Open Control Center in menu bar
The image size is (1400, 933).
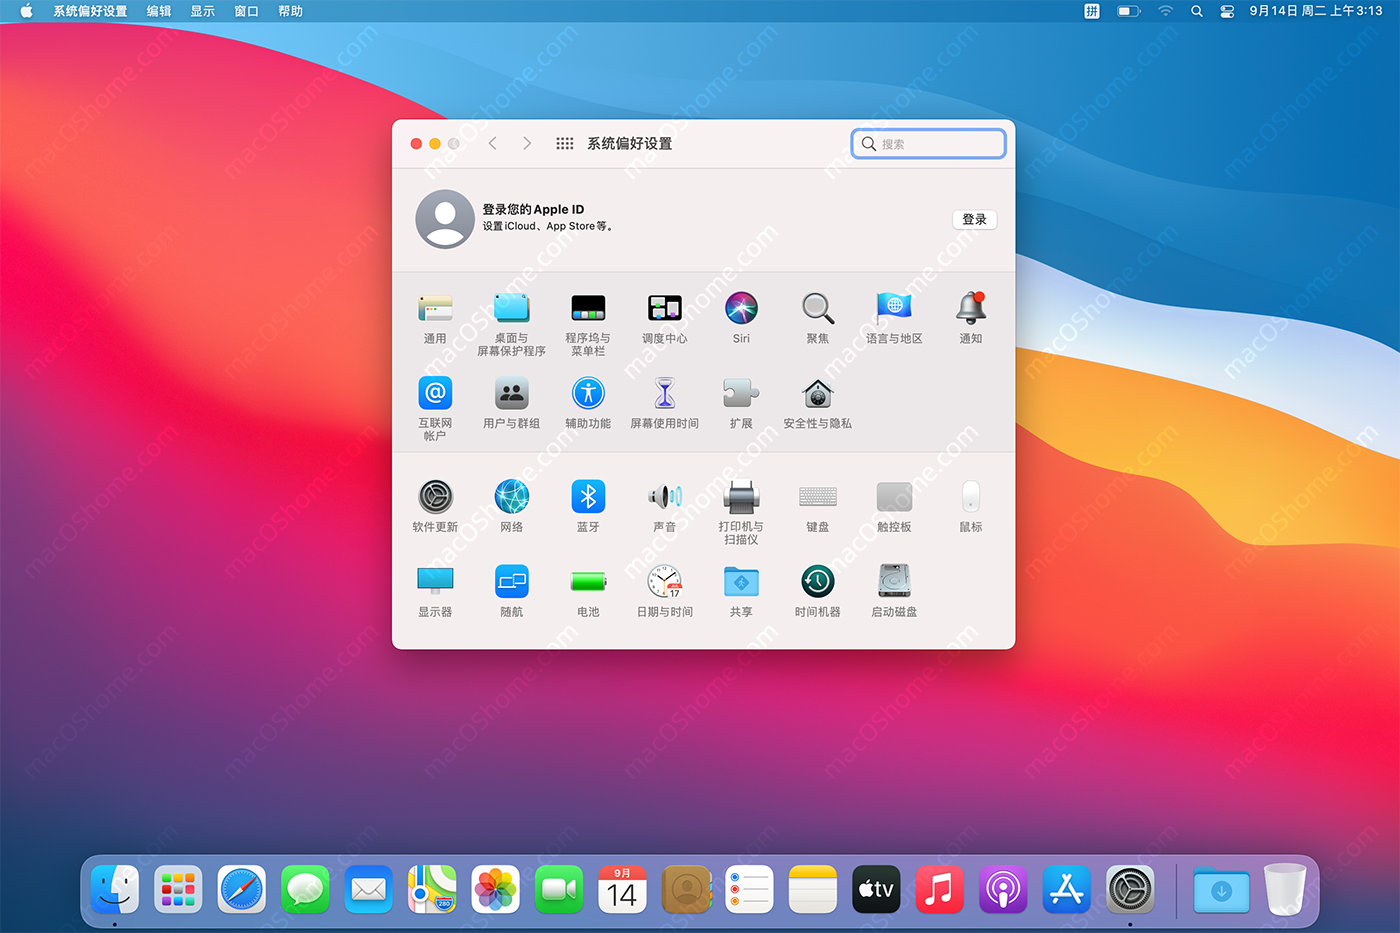click(1227, 11)
